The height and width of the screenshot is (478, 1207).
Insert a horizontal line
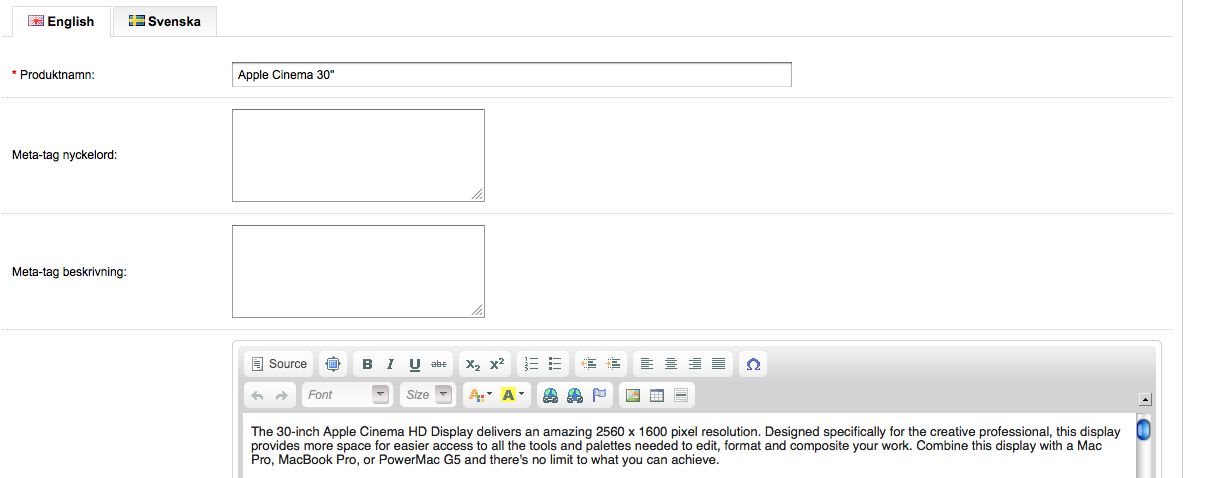[x=681, y=395]
